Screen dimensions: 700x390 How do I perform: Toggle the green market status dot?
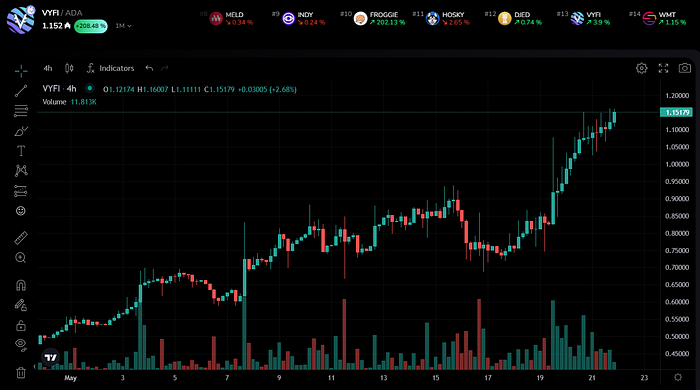[90, 88]
